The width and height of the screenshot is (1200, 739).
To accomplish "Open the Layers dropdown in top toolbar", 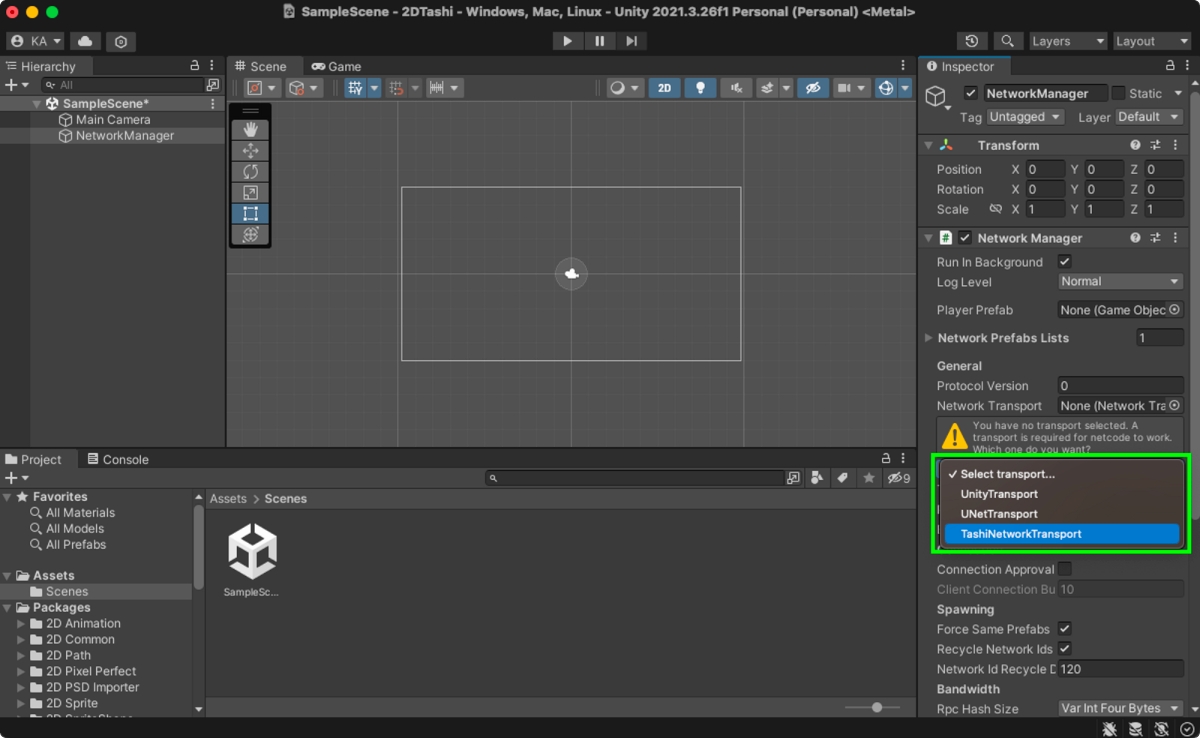I will click(1068, 41).
